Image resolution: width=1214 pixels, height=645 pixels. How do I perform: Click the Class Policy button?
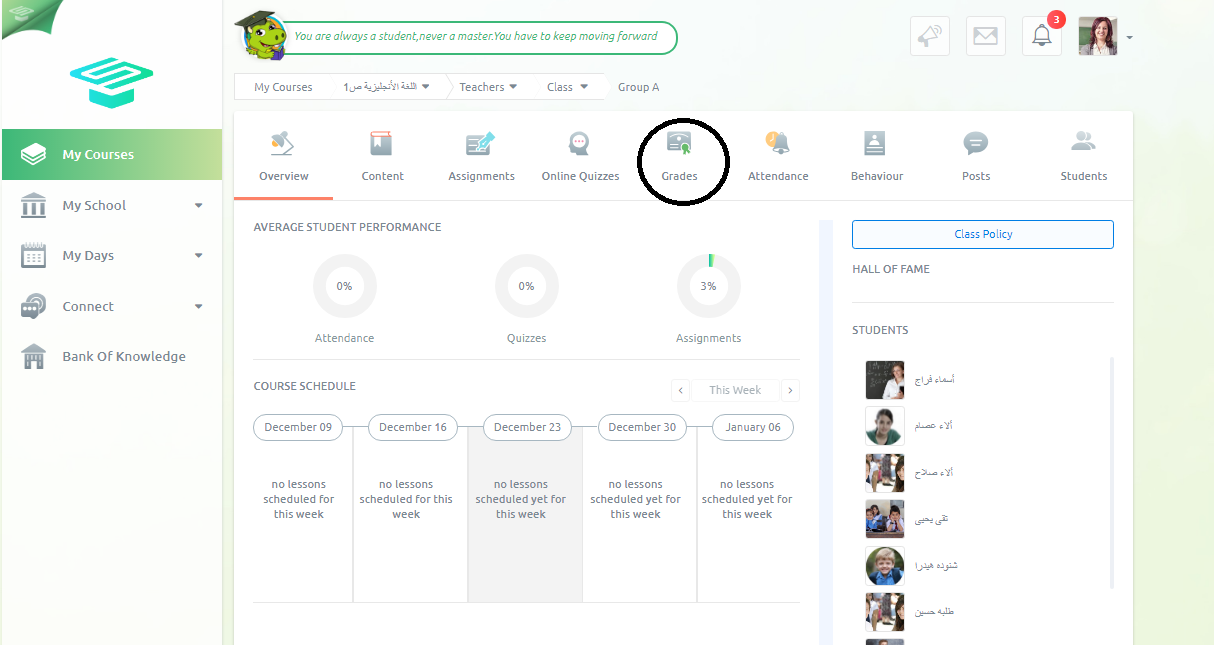[x=982, y=234]
